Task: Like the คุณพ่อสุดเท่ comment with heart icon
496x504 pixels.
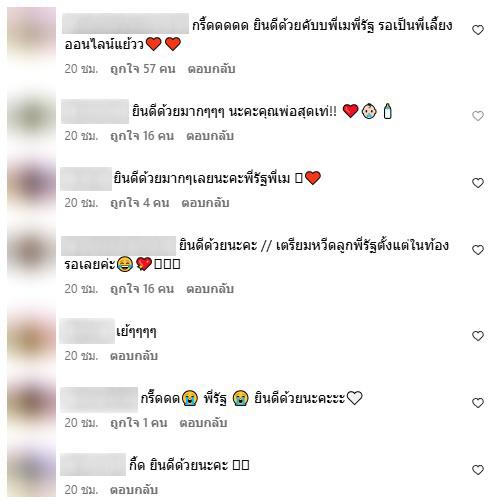Action: click(478, 116)
